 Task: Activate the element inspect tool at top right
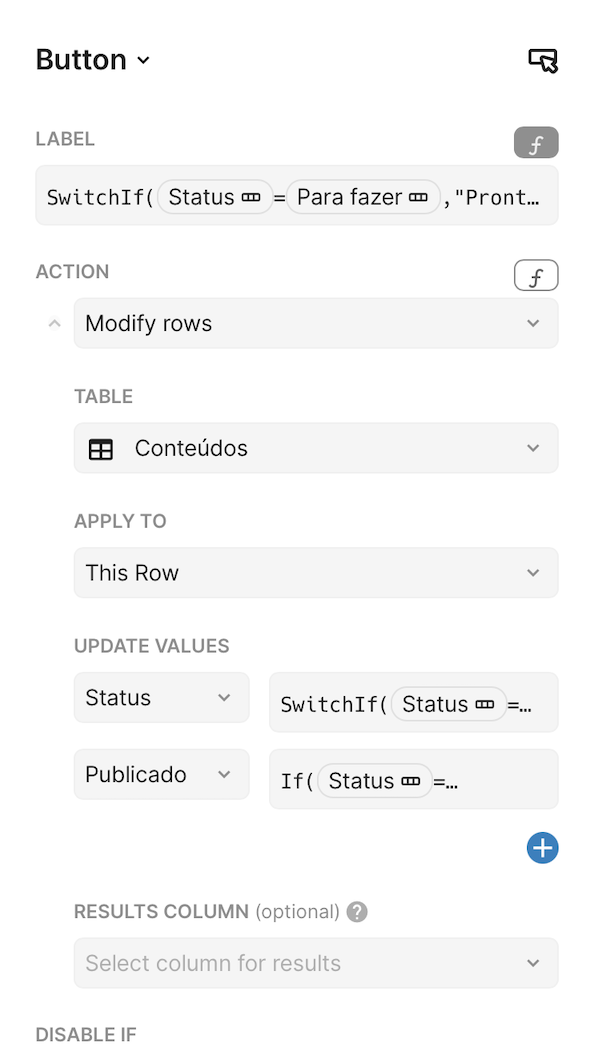click(x=541, y=60)
